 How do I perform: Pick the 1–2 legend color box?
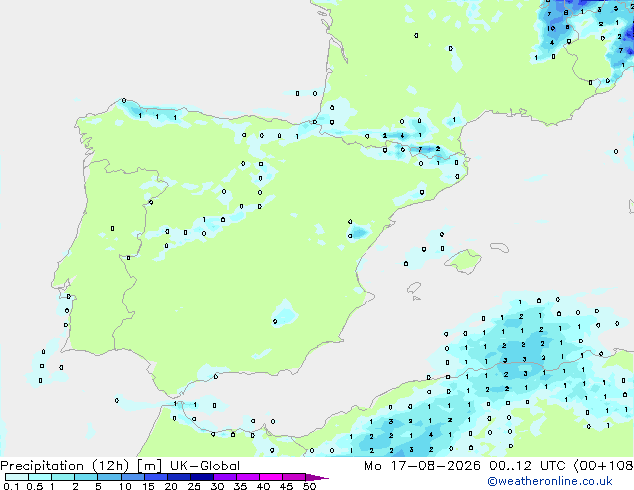click(x=63, y=477)
